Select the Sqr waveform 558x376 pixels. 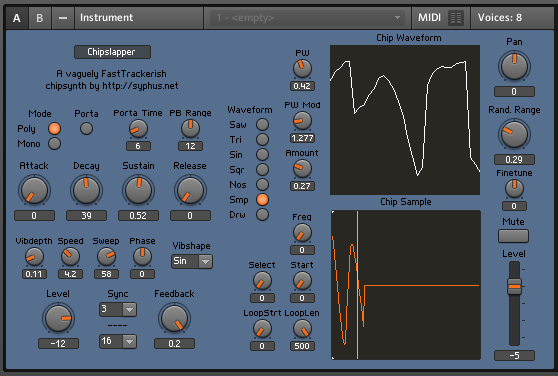coord(262,170)
